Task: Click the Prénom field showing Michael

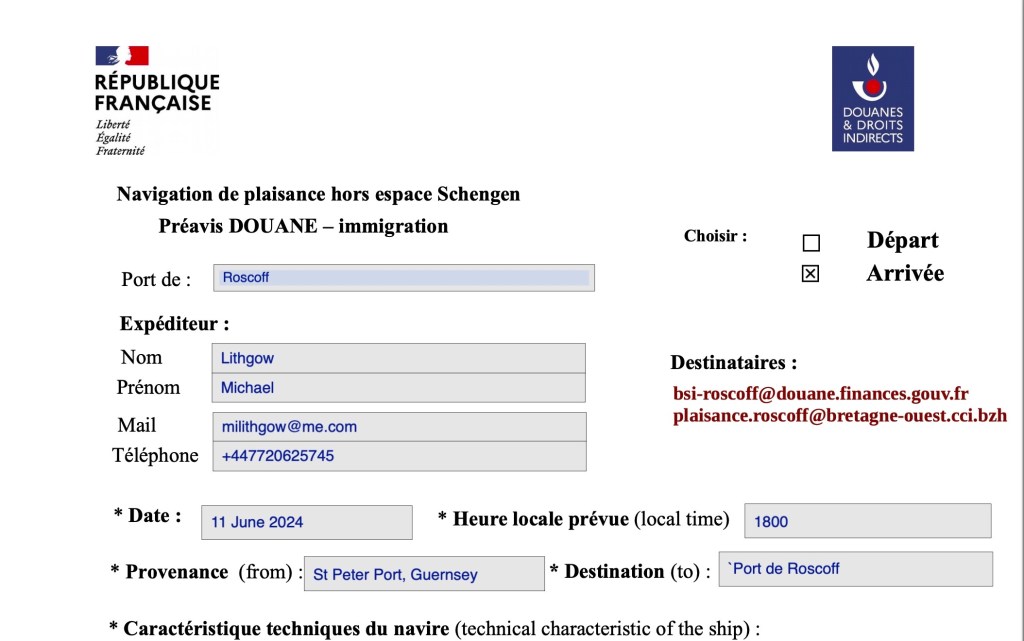Action: point(399,388)
